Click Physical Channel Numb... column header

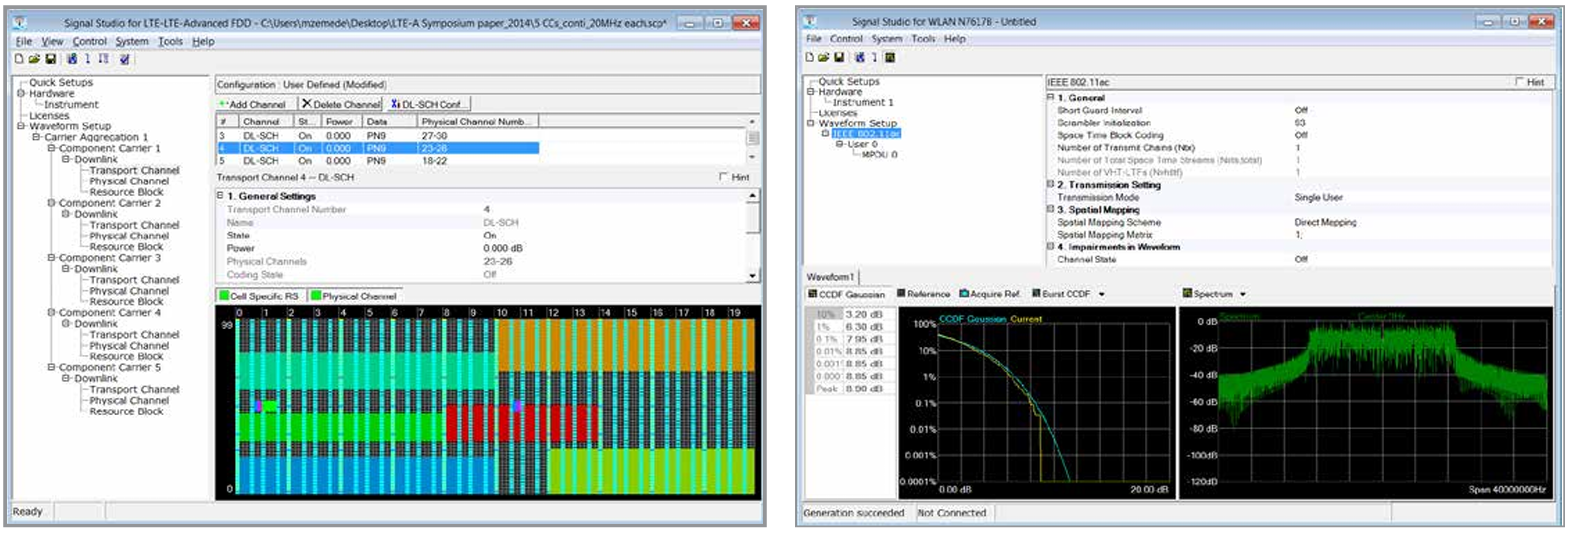[478, 121]
